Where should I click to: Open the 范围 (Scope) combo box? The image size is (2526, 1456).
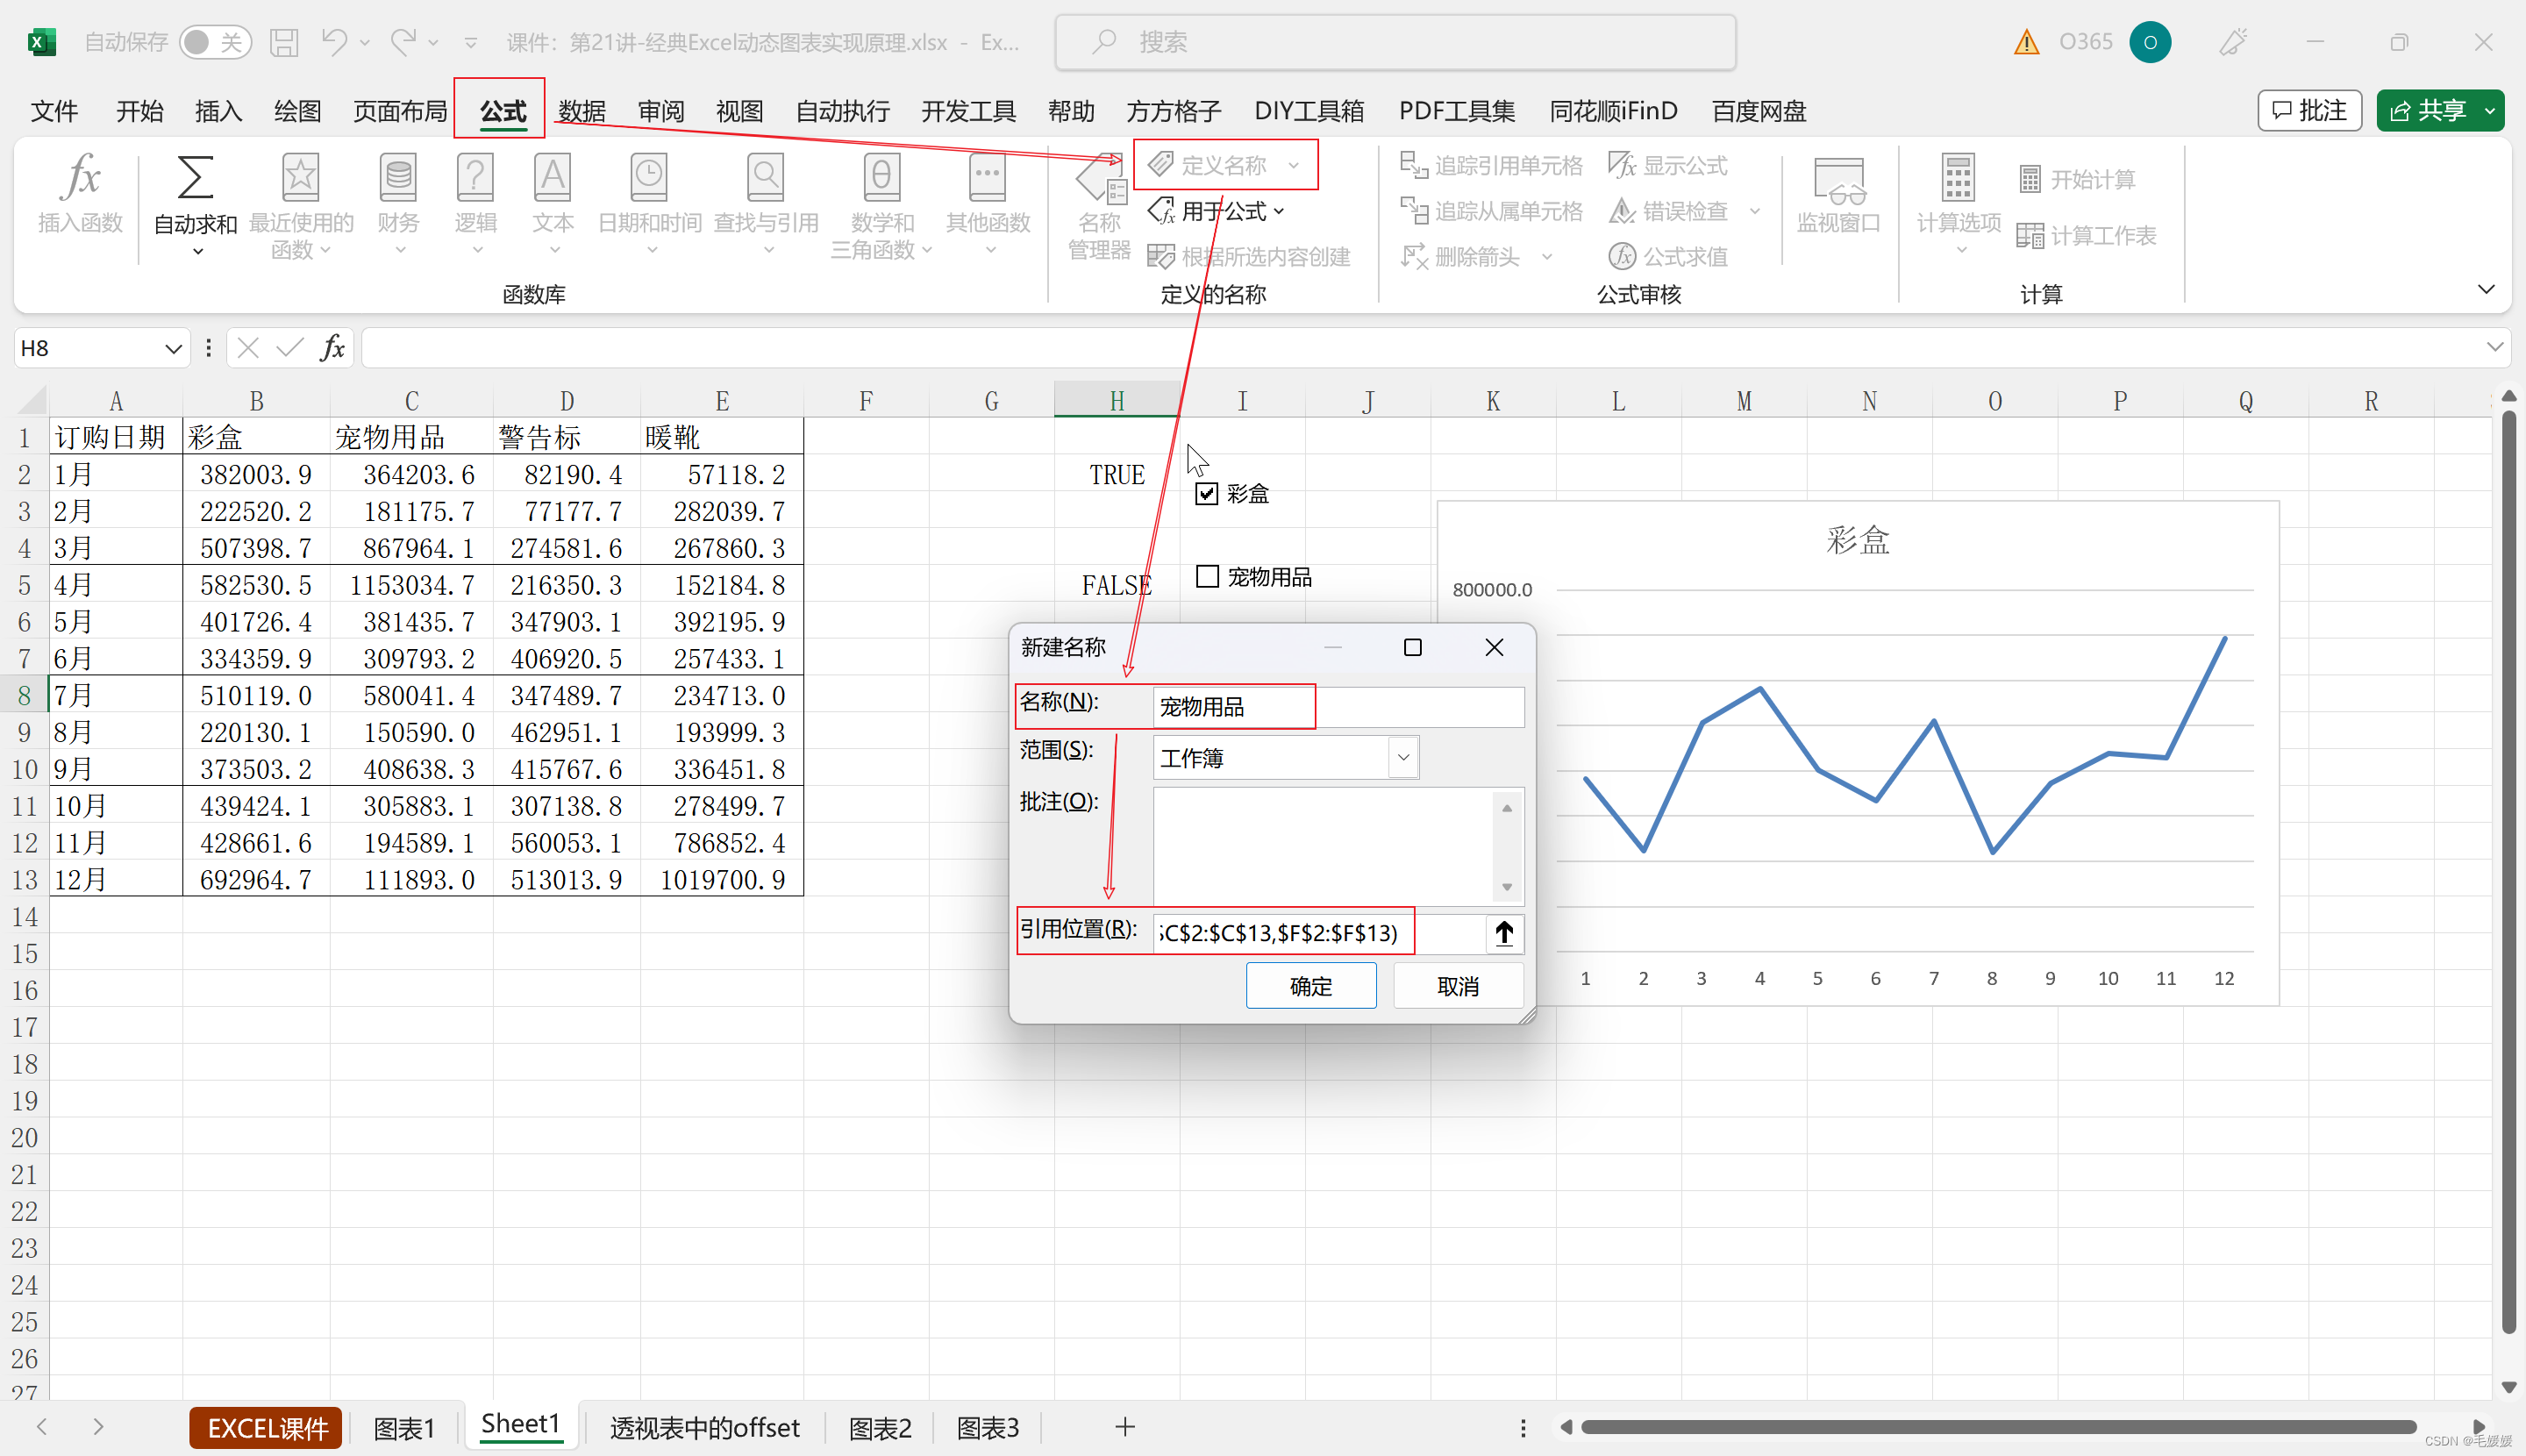1286,758
